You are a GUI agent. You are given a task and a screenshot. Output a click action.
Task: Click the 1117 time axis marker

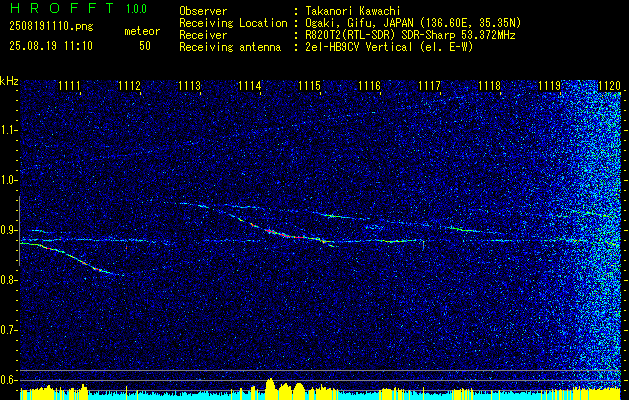tap(429, 85)
